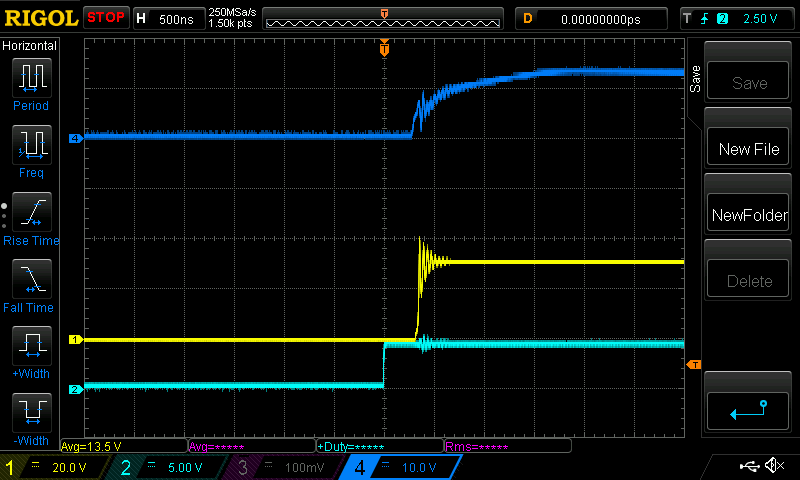Click the red STOP run status

(106, 18)
